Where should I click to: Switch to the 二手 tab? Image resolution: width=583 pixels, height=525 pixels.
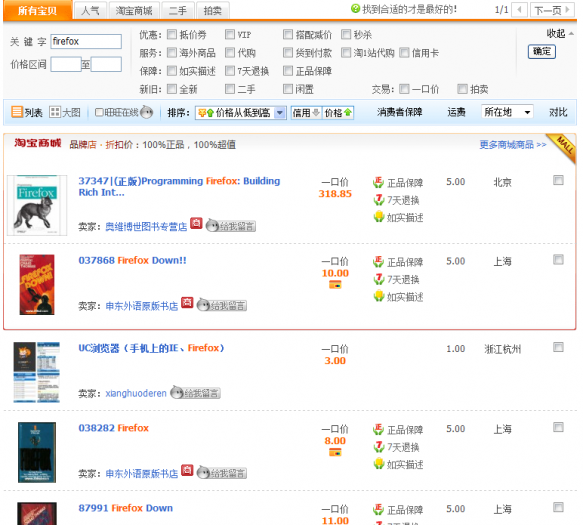pos(178,10)
